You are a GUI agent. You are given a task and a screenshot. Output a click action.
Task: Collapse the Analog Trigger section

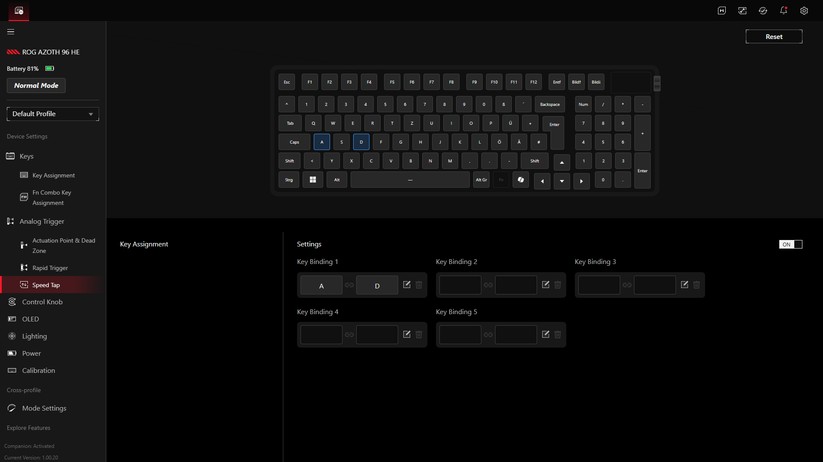click(x=41, y=221)
